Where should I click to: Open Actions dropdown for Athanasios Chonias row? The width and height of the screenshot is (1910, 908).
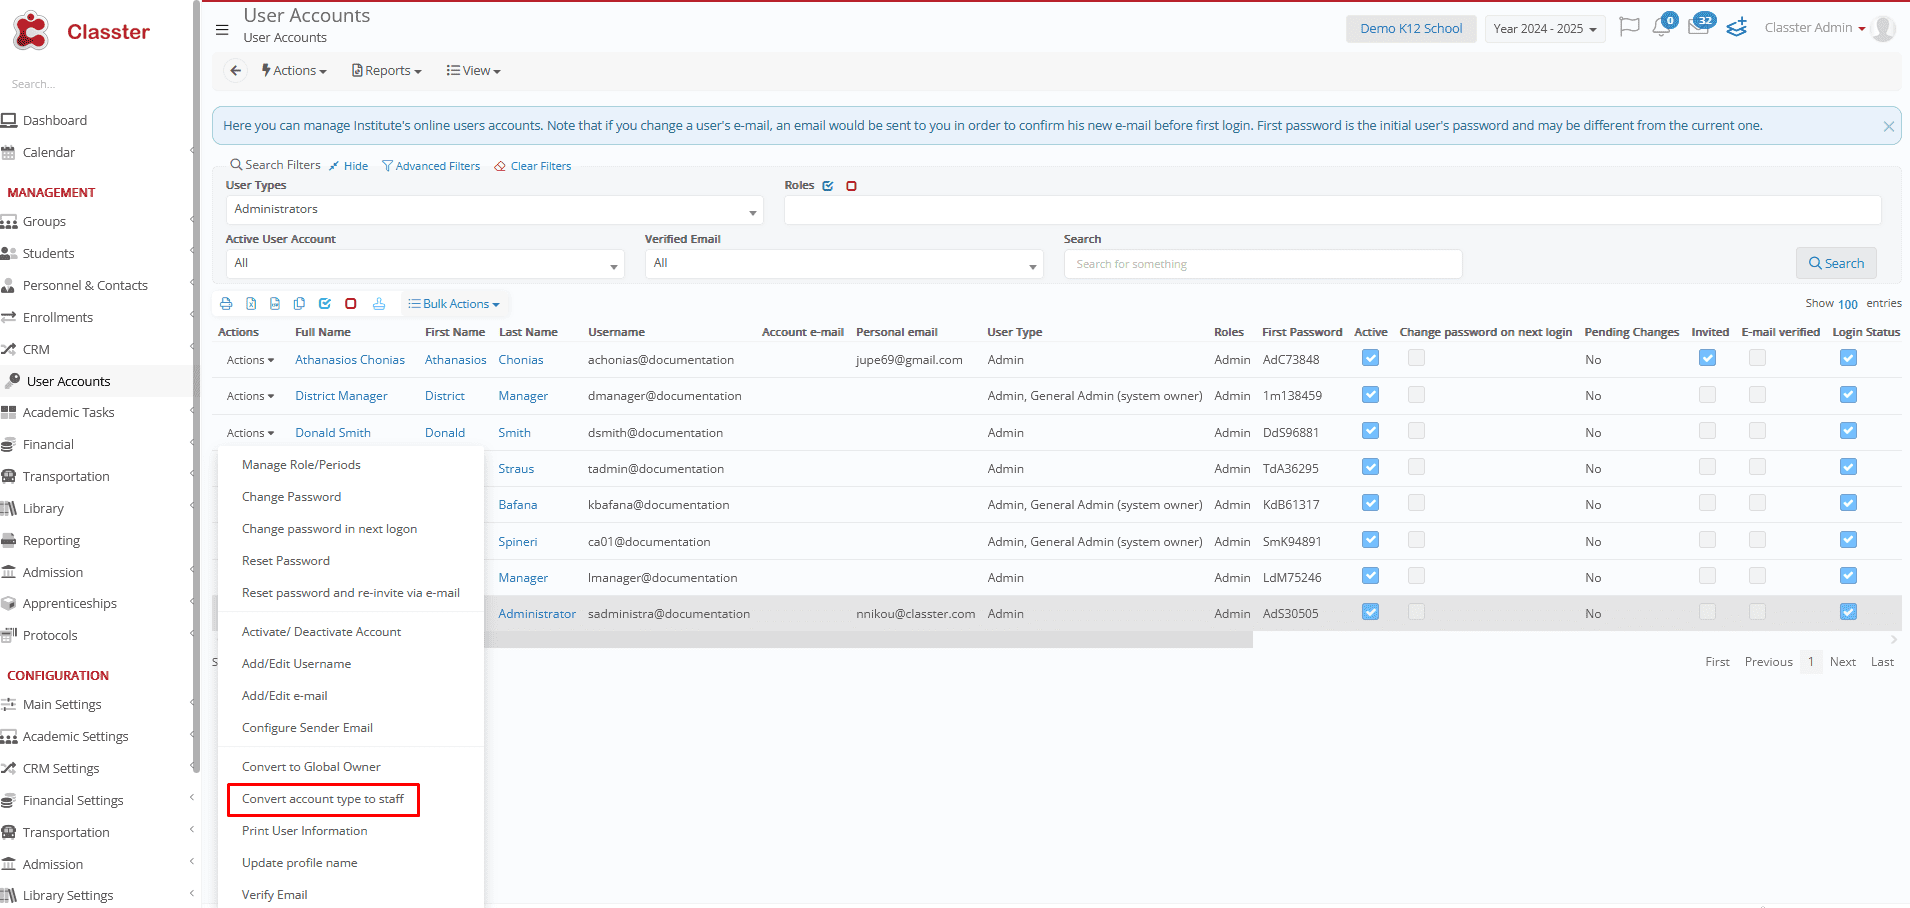coord(250,360)
